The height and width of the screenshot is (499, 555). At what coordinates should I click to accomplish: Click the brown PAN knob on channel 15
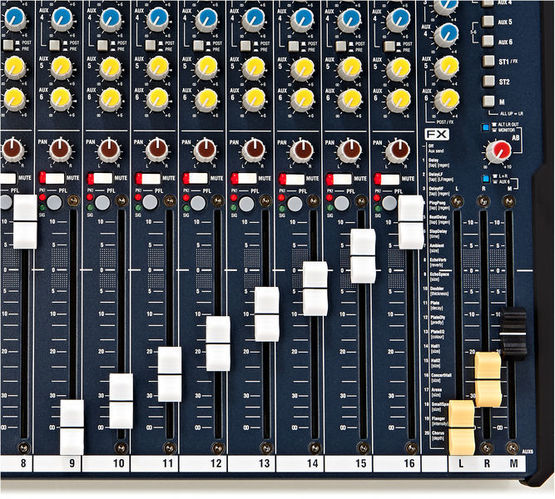click(x=350, y=150)
